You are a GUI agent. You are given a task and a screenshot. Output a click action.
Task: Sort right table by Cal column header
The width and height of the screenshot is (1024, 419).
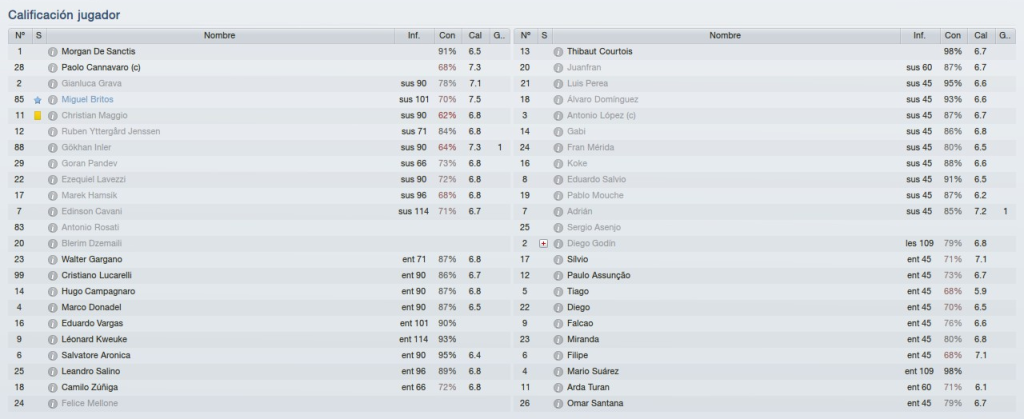tap(981, 36)
